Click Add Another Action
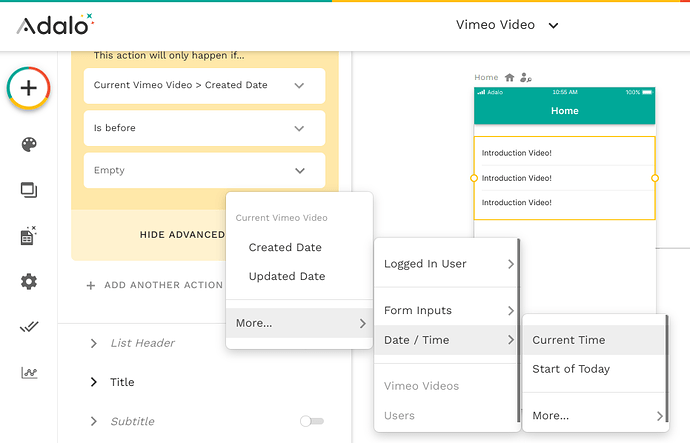 [x=155, y=285]
